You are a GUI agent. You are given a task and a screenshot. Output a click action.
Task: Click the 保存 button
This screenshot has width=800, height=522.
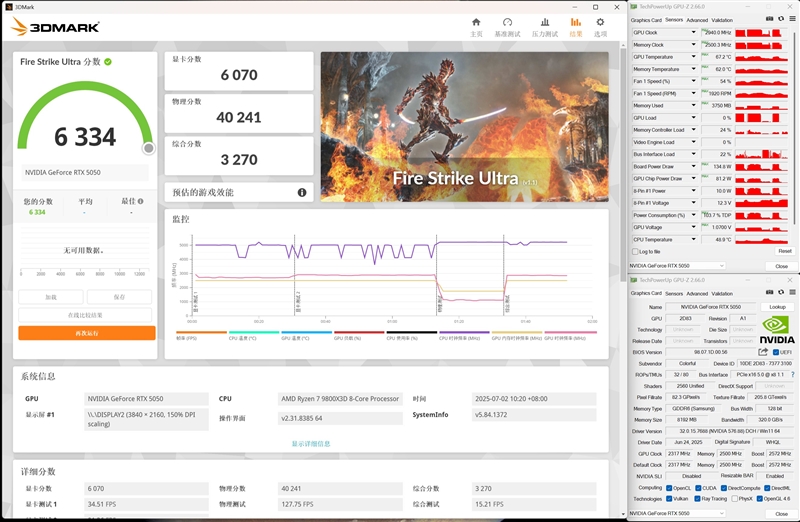point(119,297)
